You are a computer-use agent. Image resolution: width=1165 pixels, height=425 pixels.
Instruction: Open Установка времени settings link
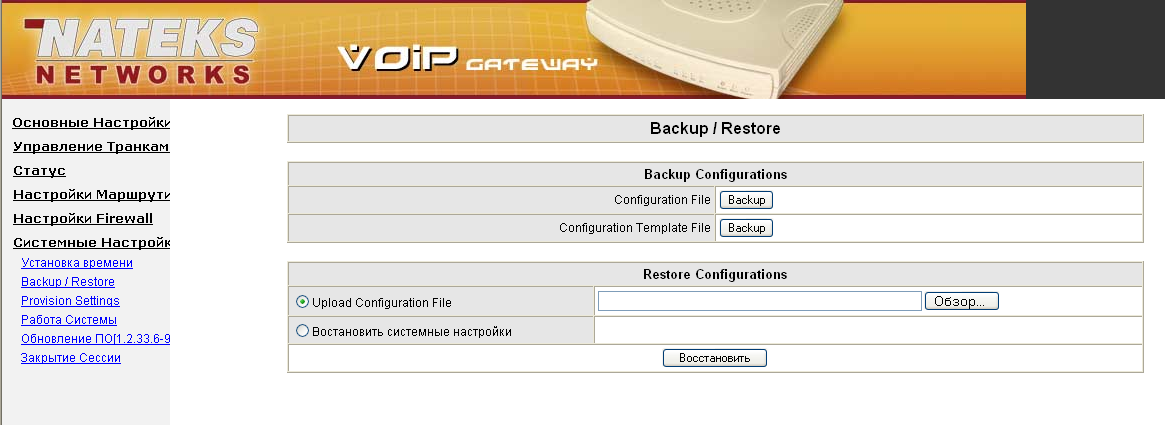click(77, 263)
